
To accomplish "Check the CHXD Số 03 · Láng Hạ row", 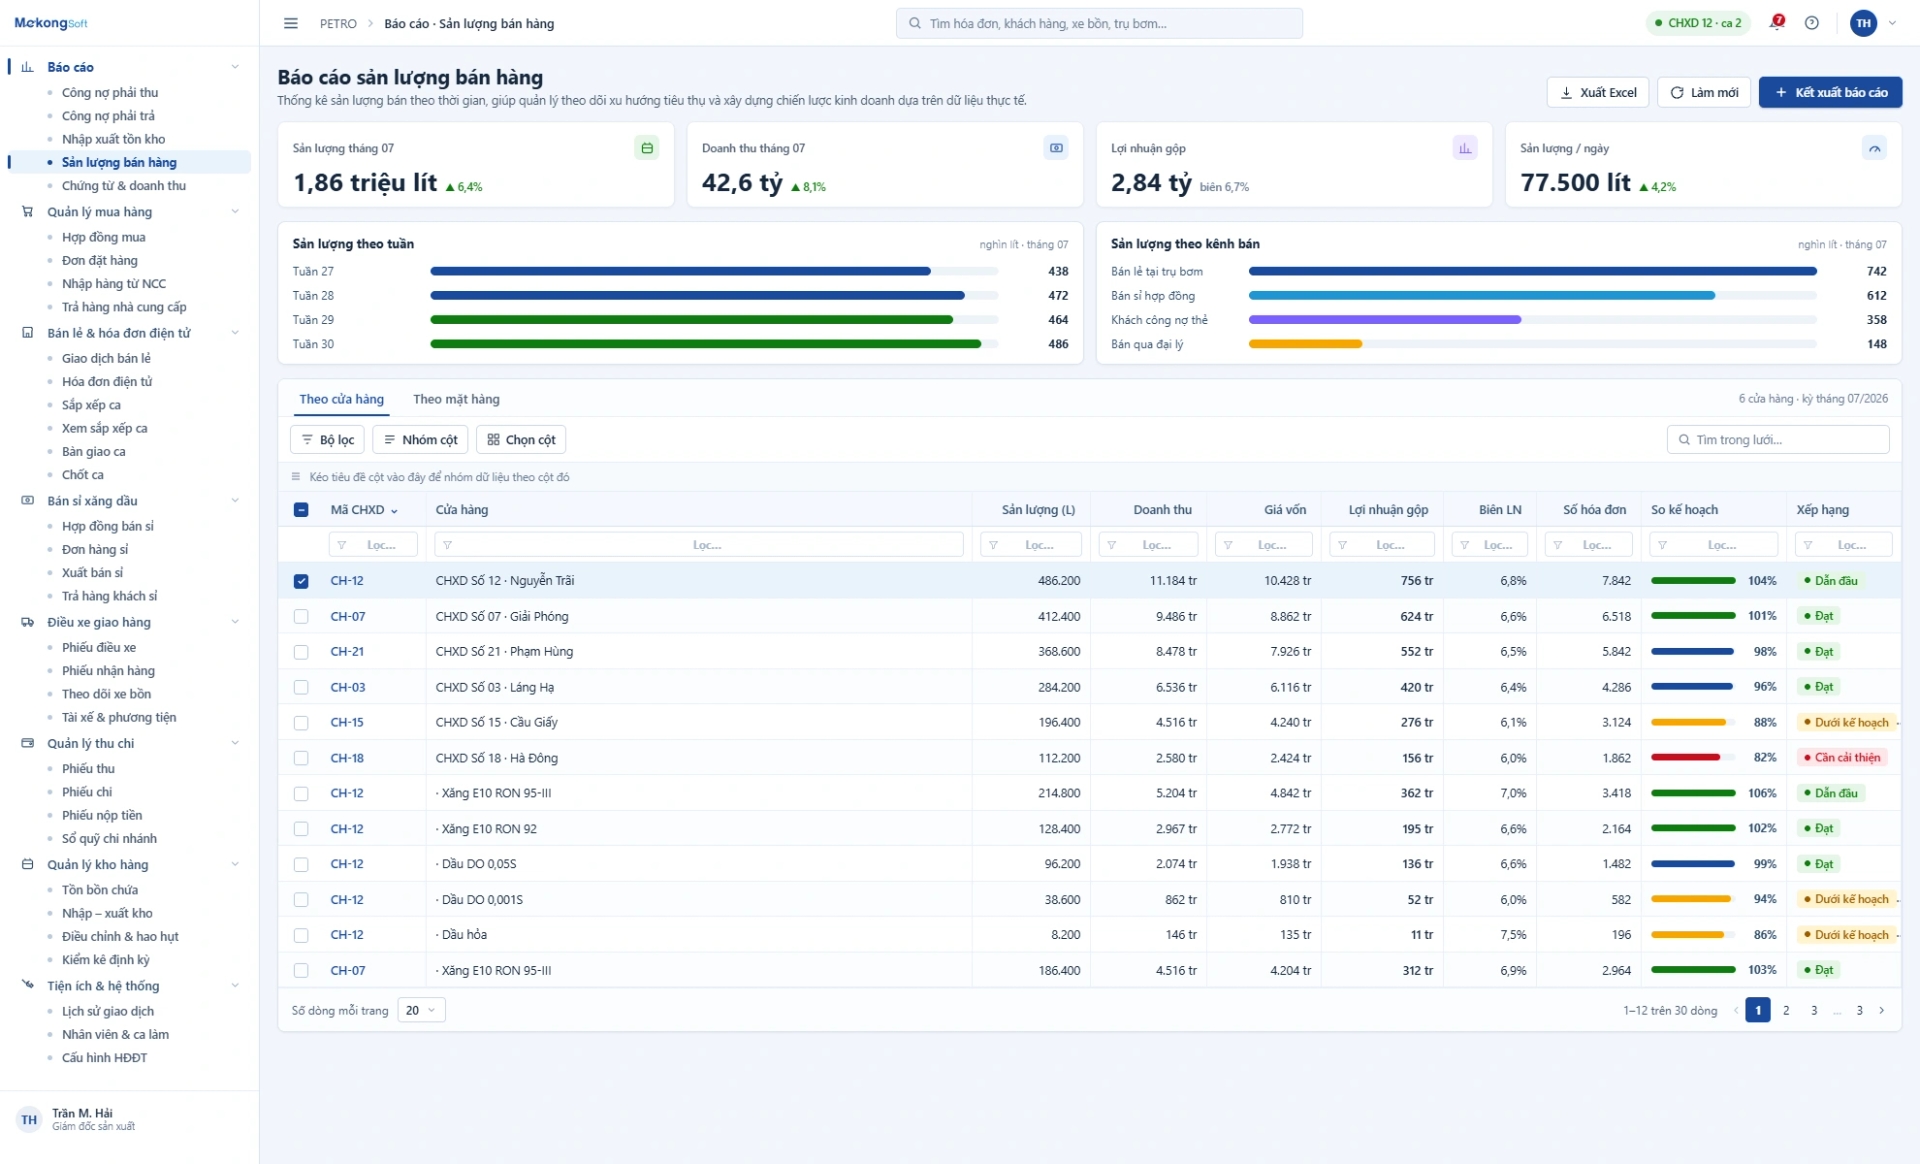I will tap(301, 687).
